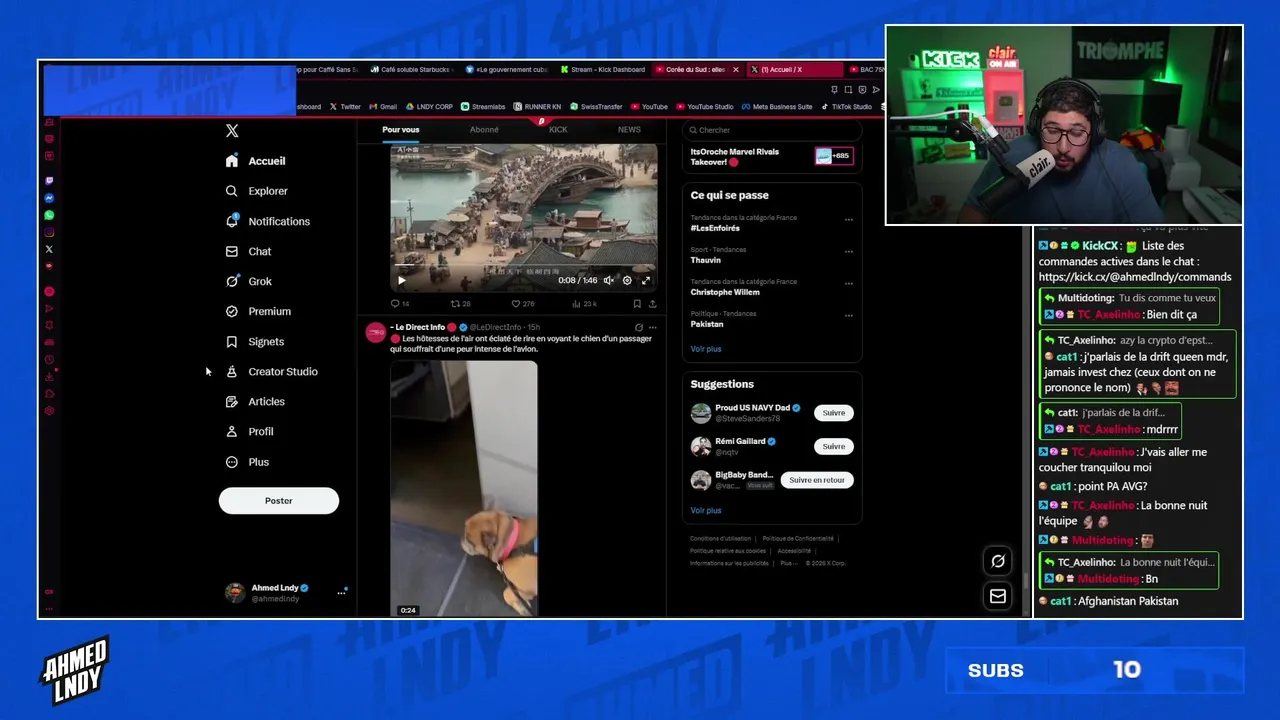The image size is (1280, 720).
Task: Open the #LesEnfoirés trend
Action: pos(715,228)
